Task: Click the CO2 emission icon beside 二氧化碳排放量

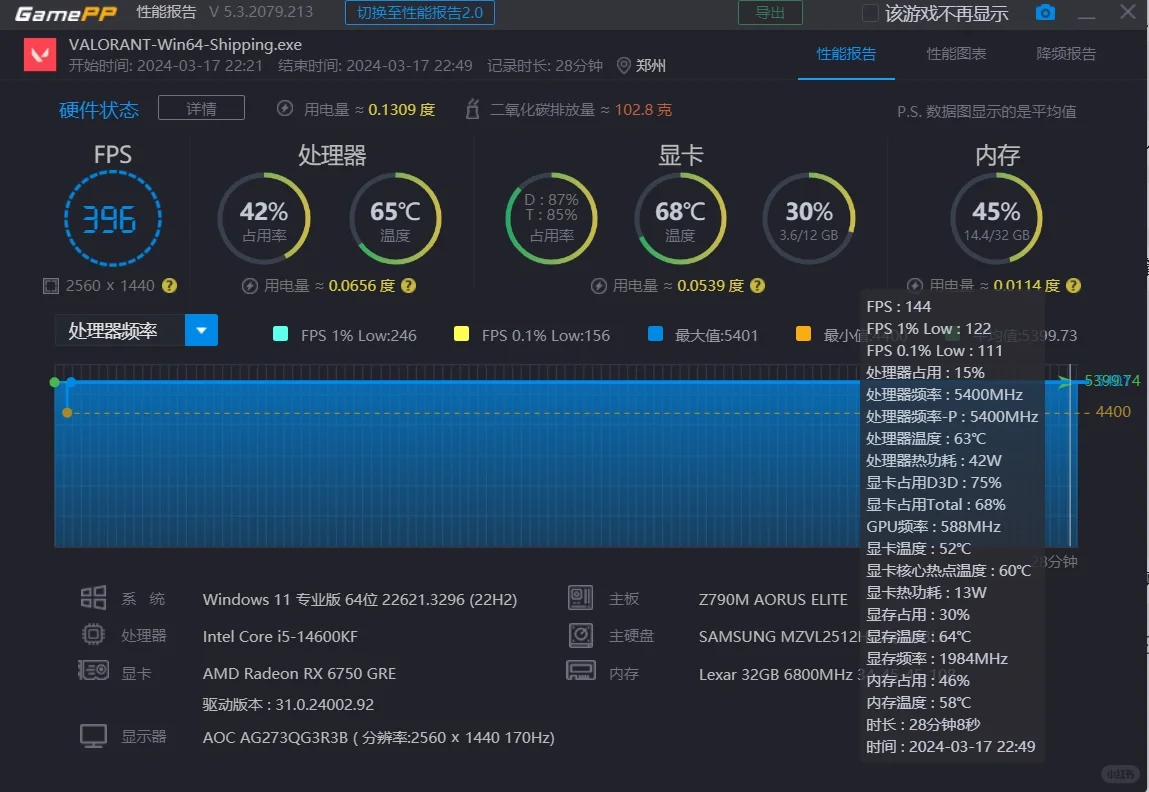Action: pyautogui.click(x=473, y=109)
